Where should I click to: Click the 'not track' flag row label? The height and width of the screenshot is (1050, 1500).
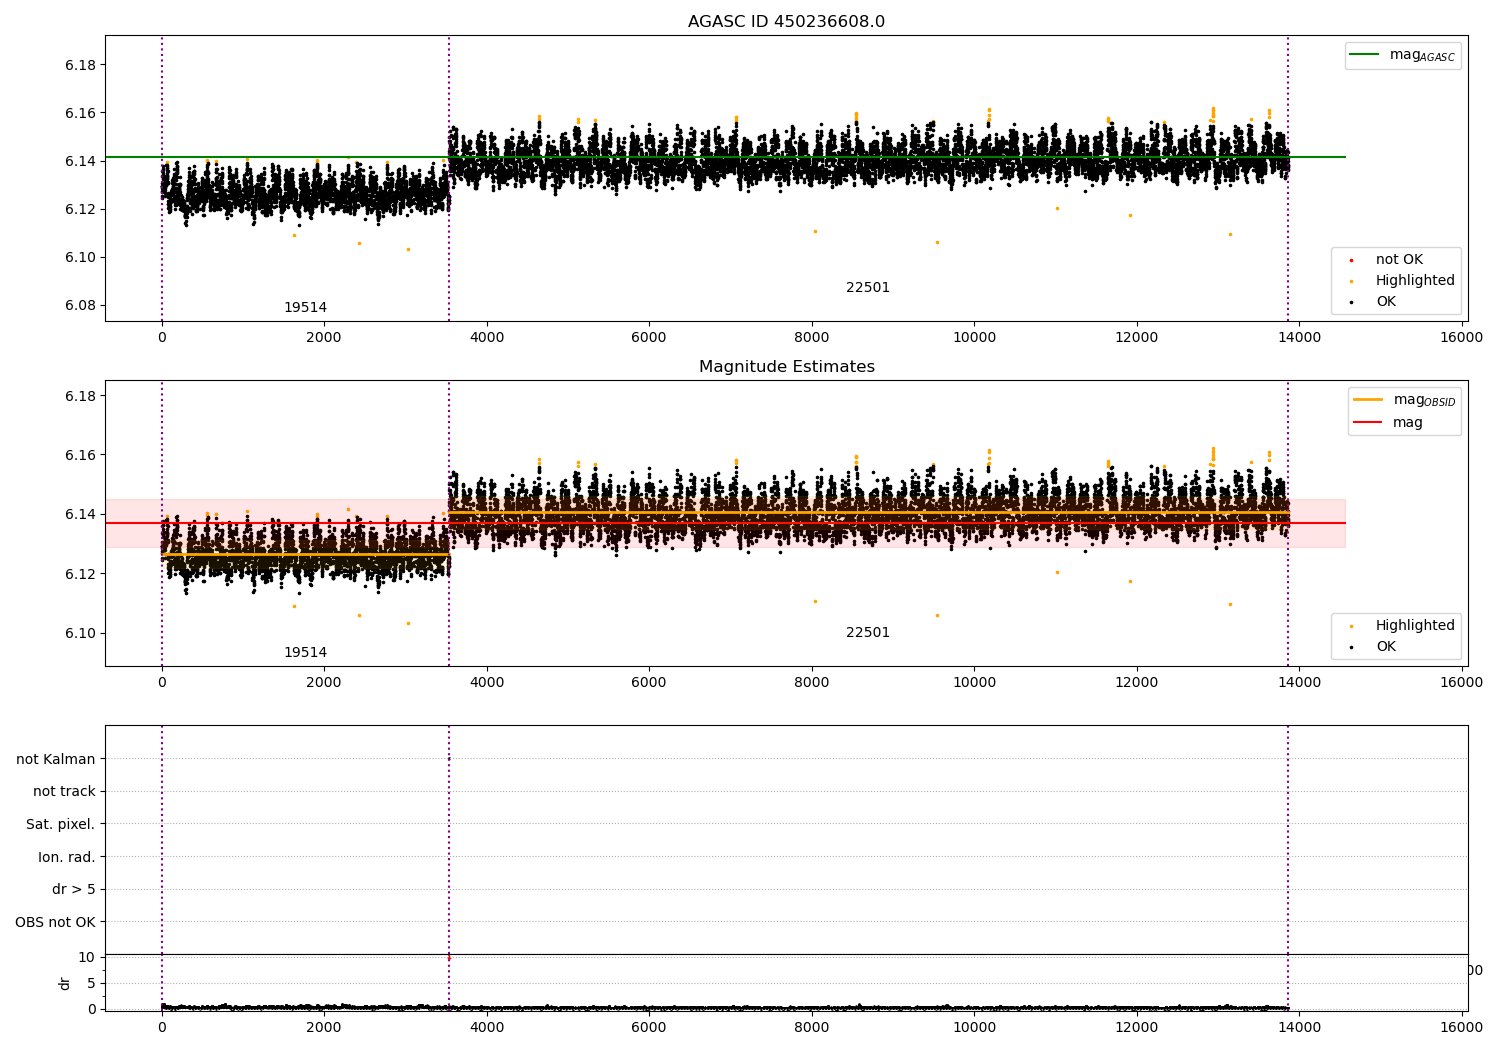point(64,792)
